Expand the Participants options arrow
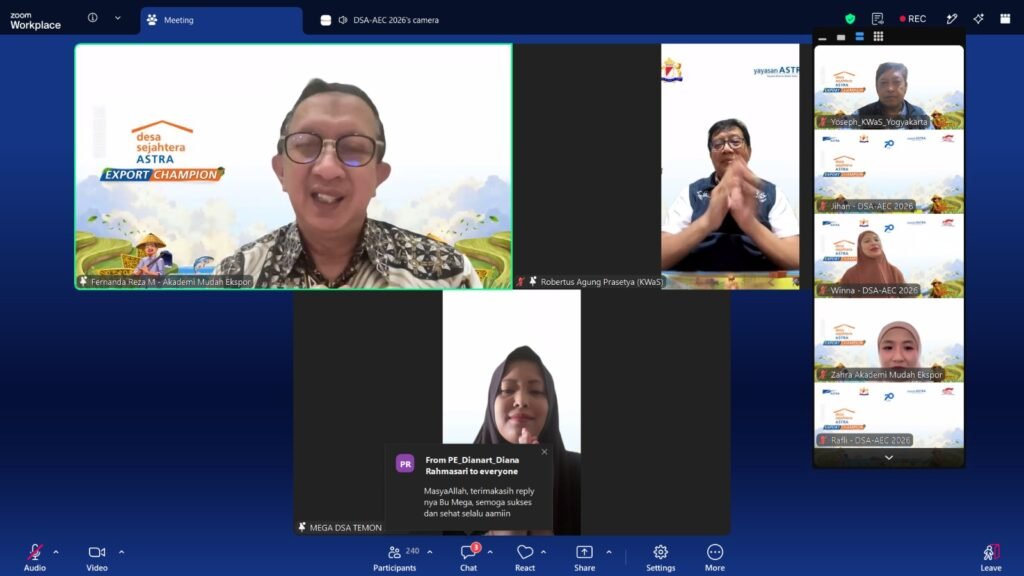This screenshot has width=1024, height=576. point(430,552)
